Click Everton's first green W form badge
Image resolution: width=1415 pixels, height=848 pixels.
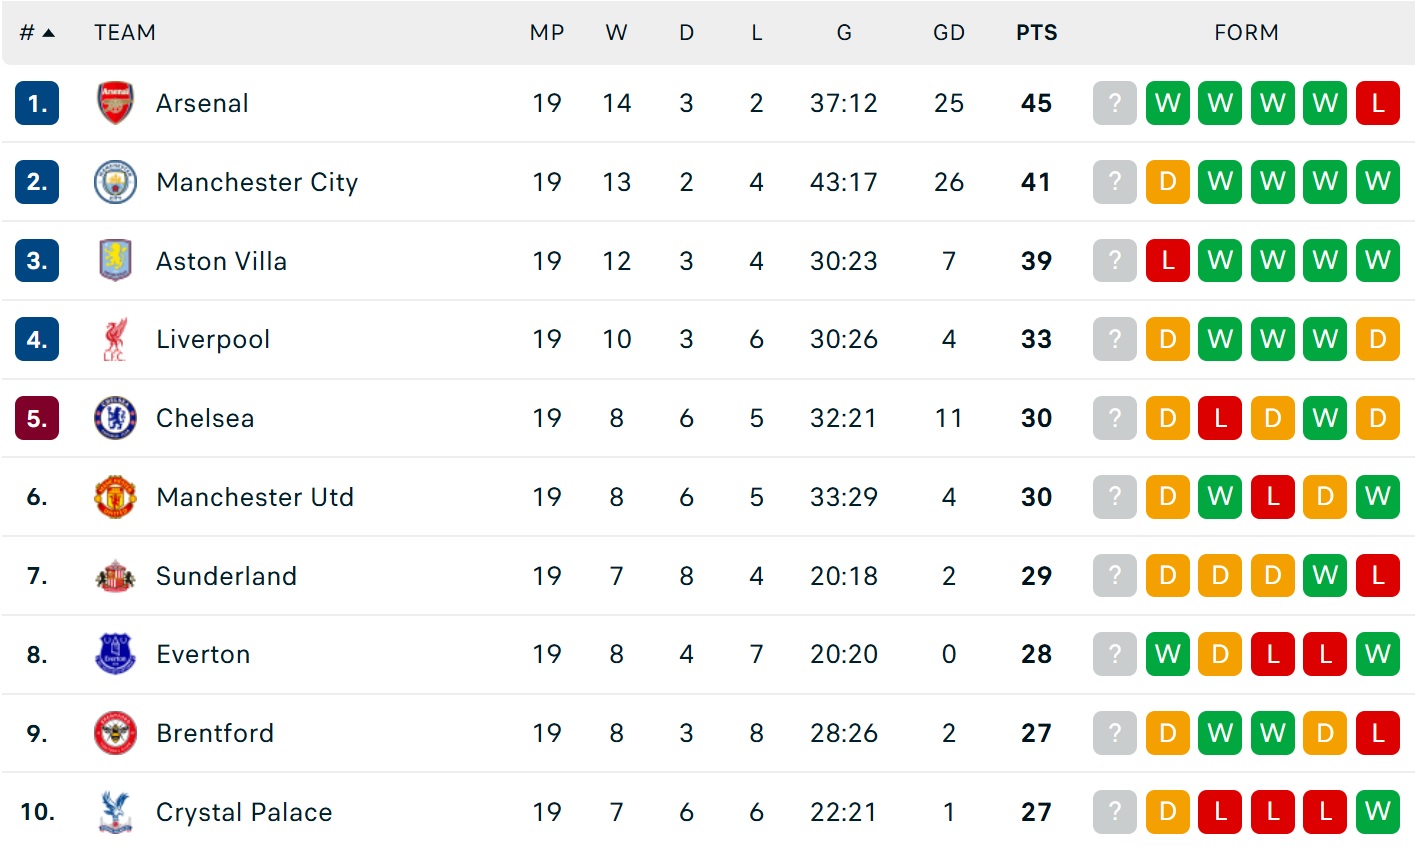click(1167, 654)
